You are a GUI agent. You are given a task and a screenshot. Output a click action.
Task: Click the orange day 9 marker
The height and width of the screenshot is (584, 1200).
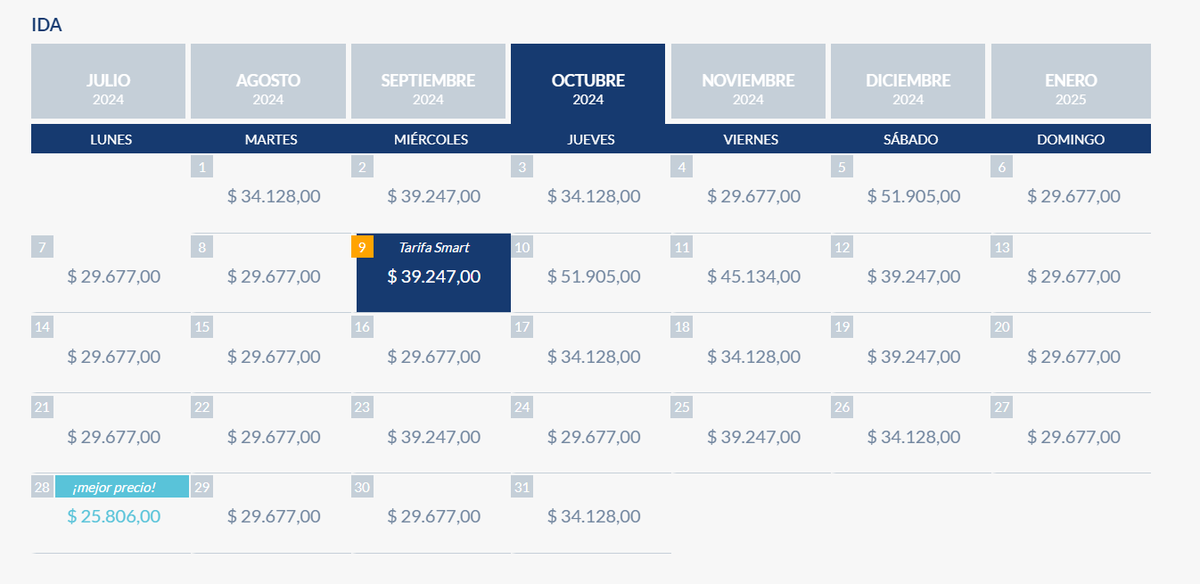(x=362, y=247)
